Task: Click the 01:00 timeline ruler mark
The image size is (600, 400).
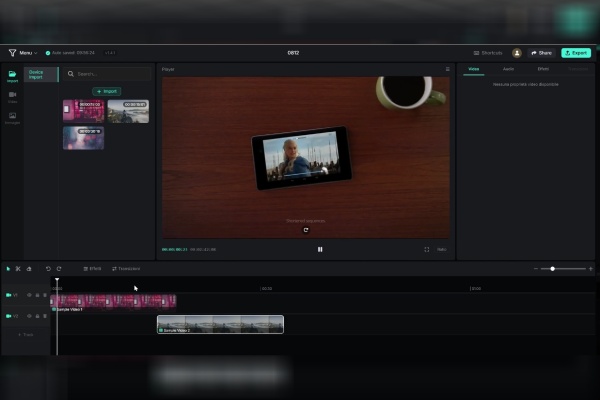Action: tap(476, 289)
